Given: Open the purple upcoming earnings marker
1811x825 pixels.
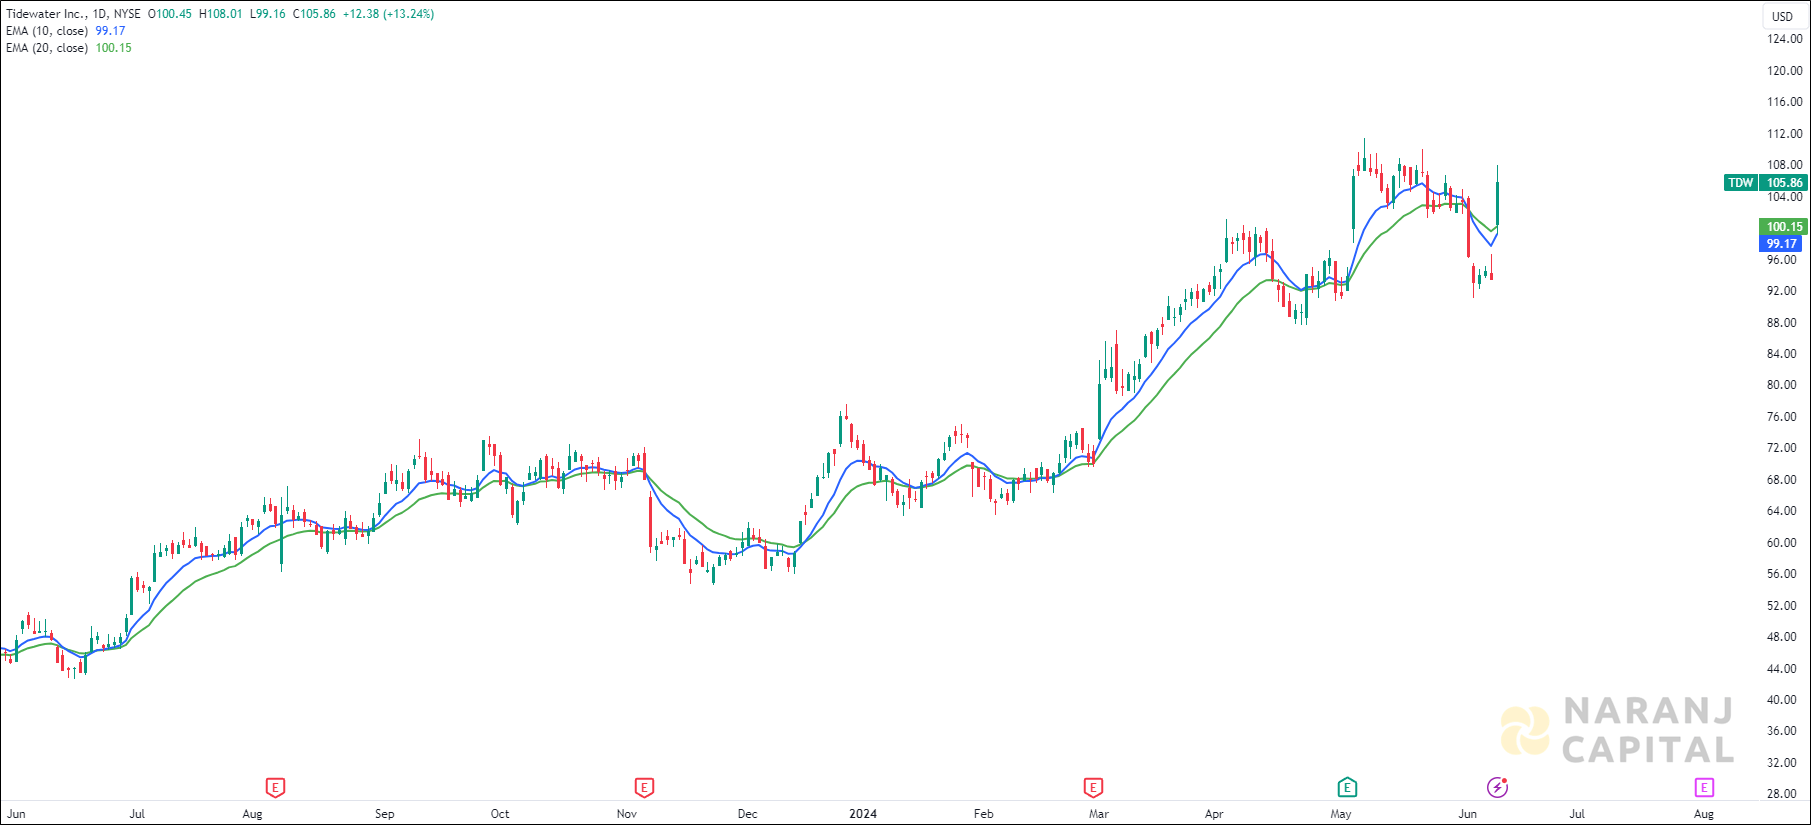Looking at the screenshot, I should (x=1704, y=788).
